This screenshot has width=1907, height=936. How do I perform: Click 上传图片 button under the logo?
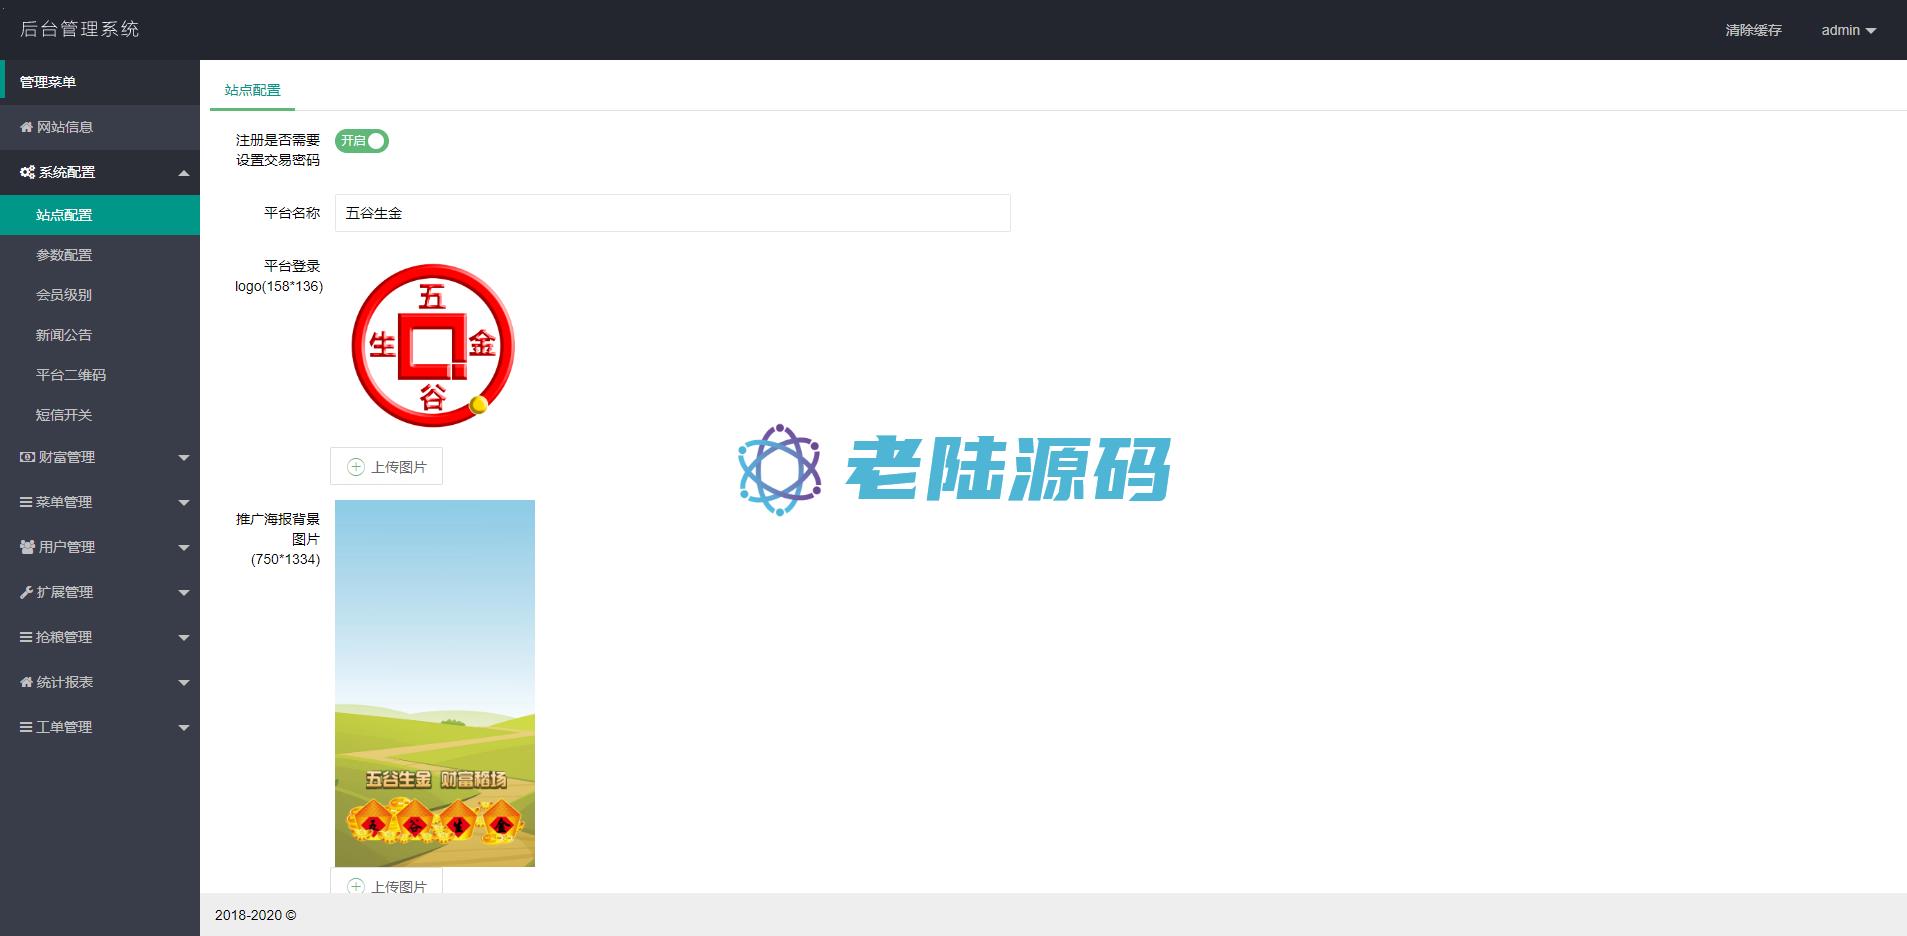point(386,466)
